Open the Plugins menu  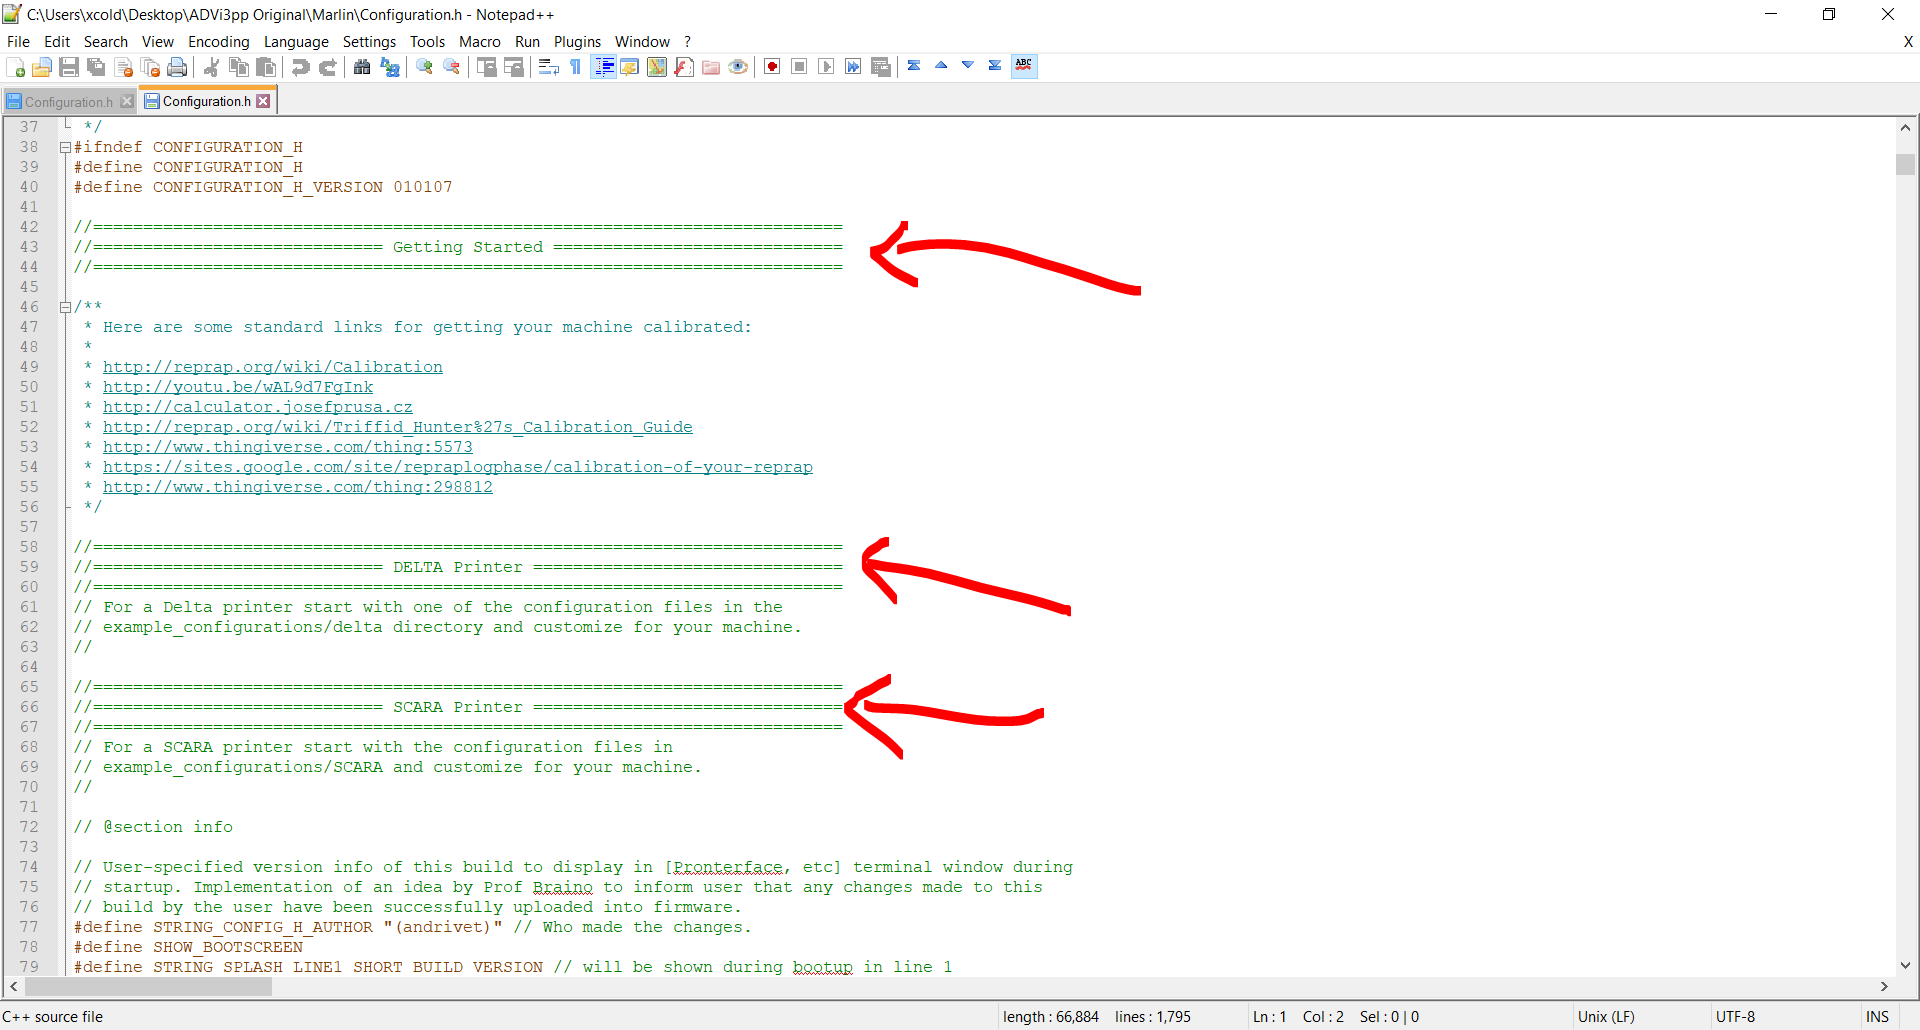pyautogui.click(x=577, y=41)
